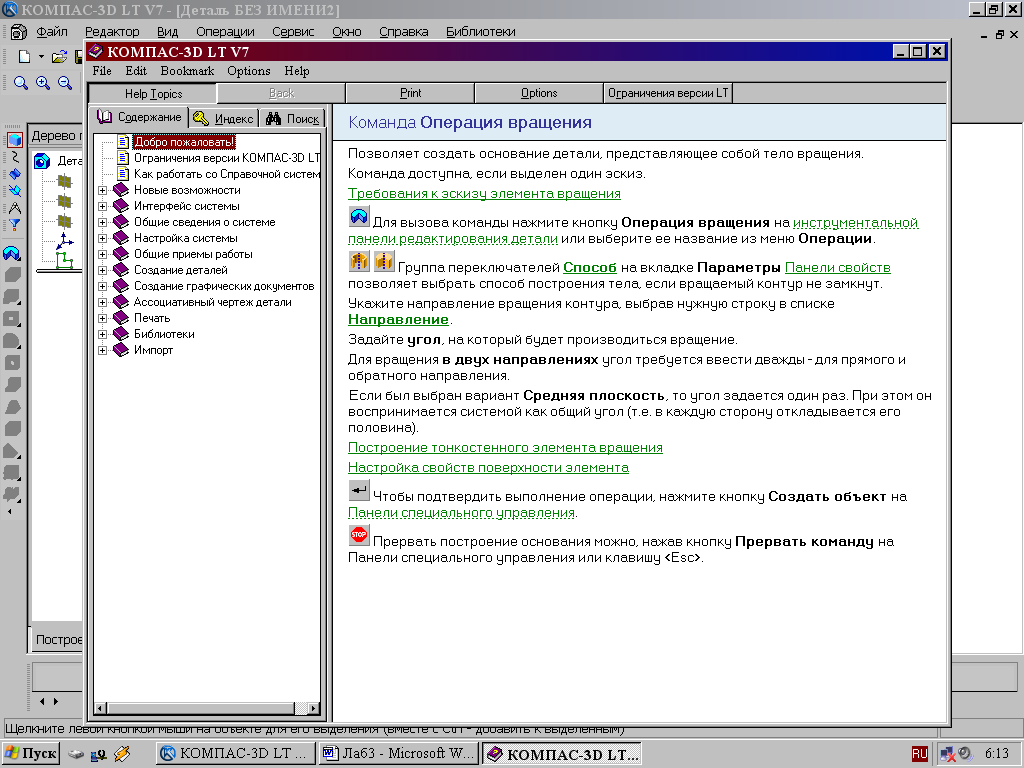The image size is (1024, 768).
Task: Click left arrow of contents horizontal scrollbar
Action: [101, 709]
